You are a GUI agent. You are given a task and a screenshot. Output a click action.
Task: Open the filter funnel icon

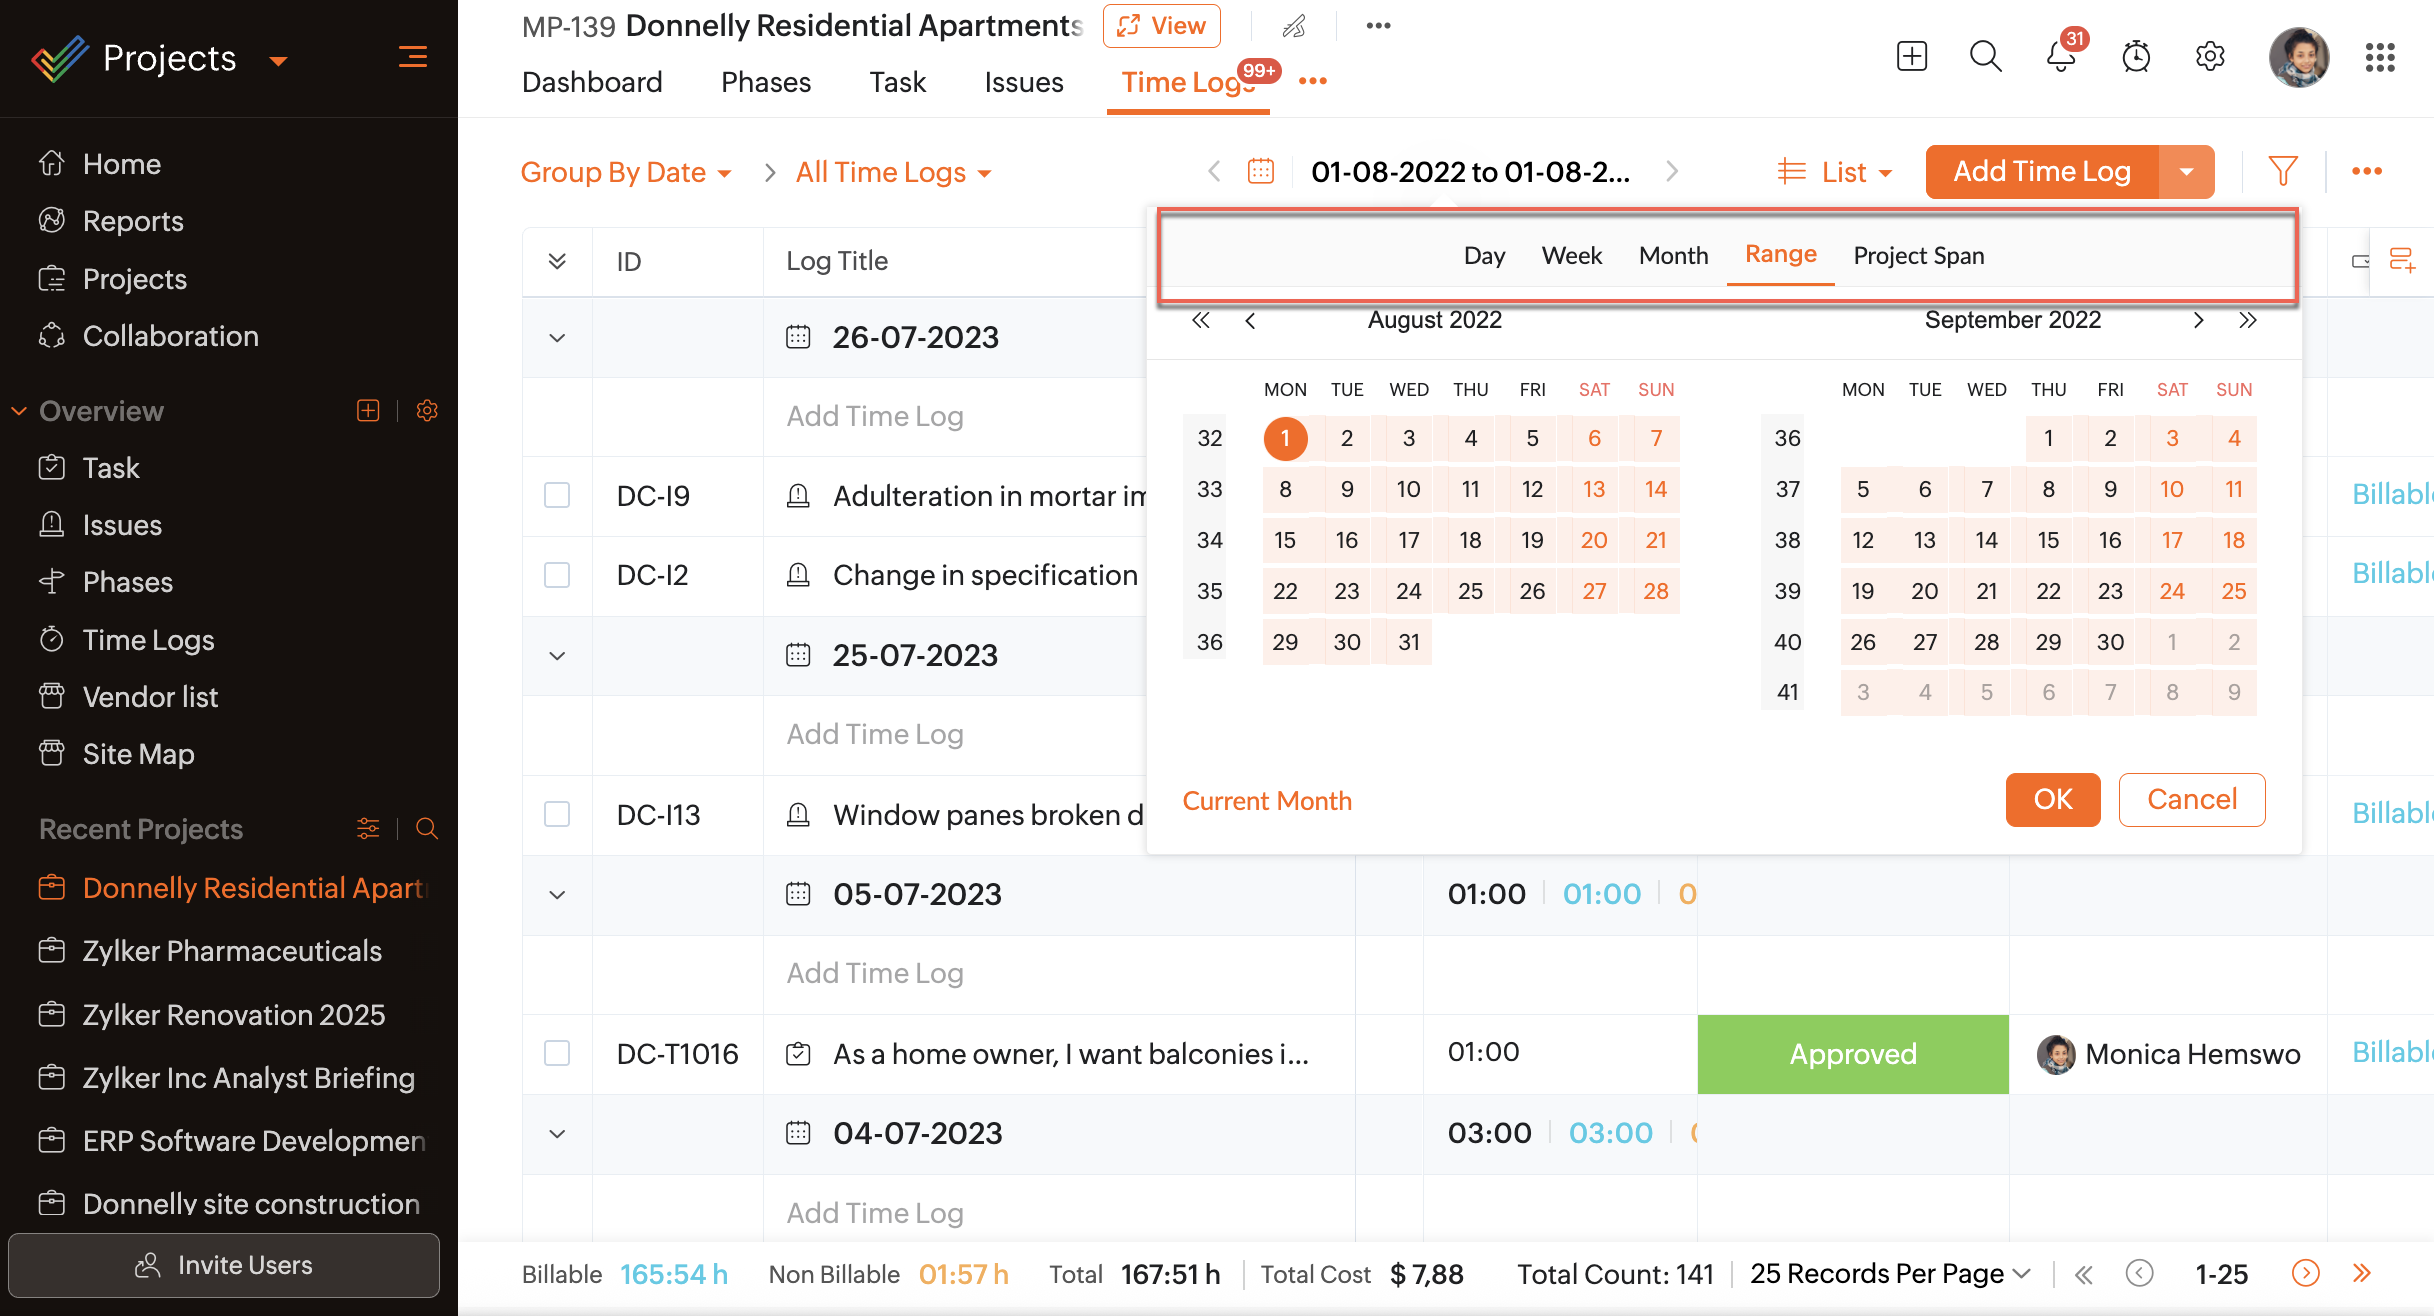(2282, 172)
